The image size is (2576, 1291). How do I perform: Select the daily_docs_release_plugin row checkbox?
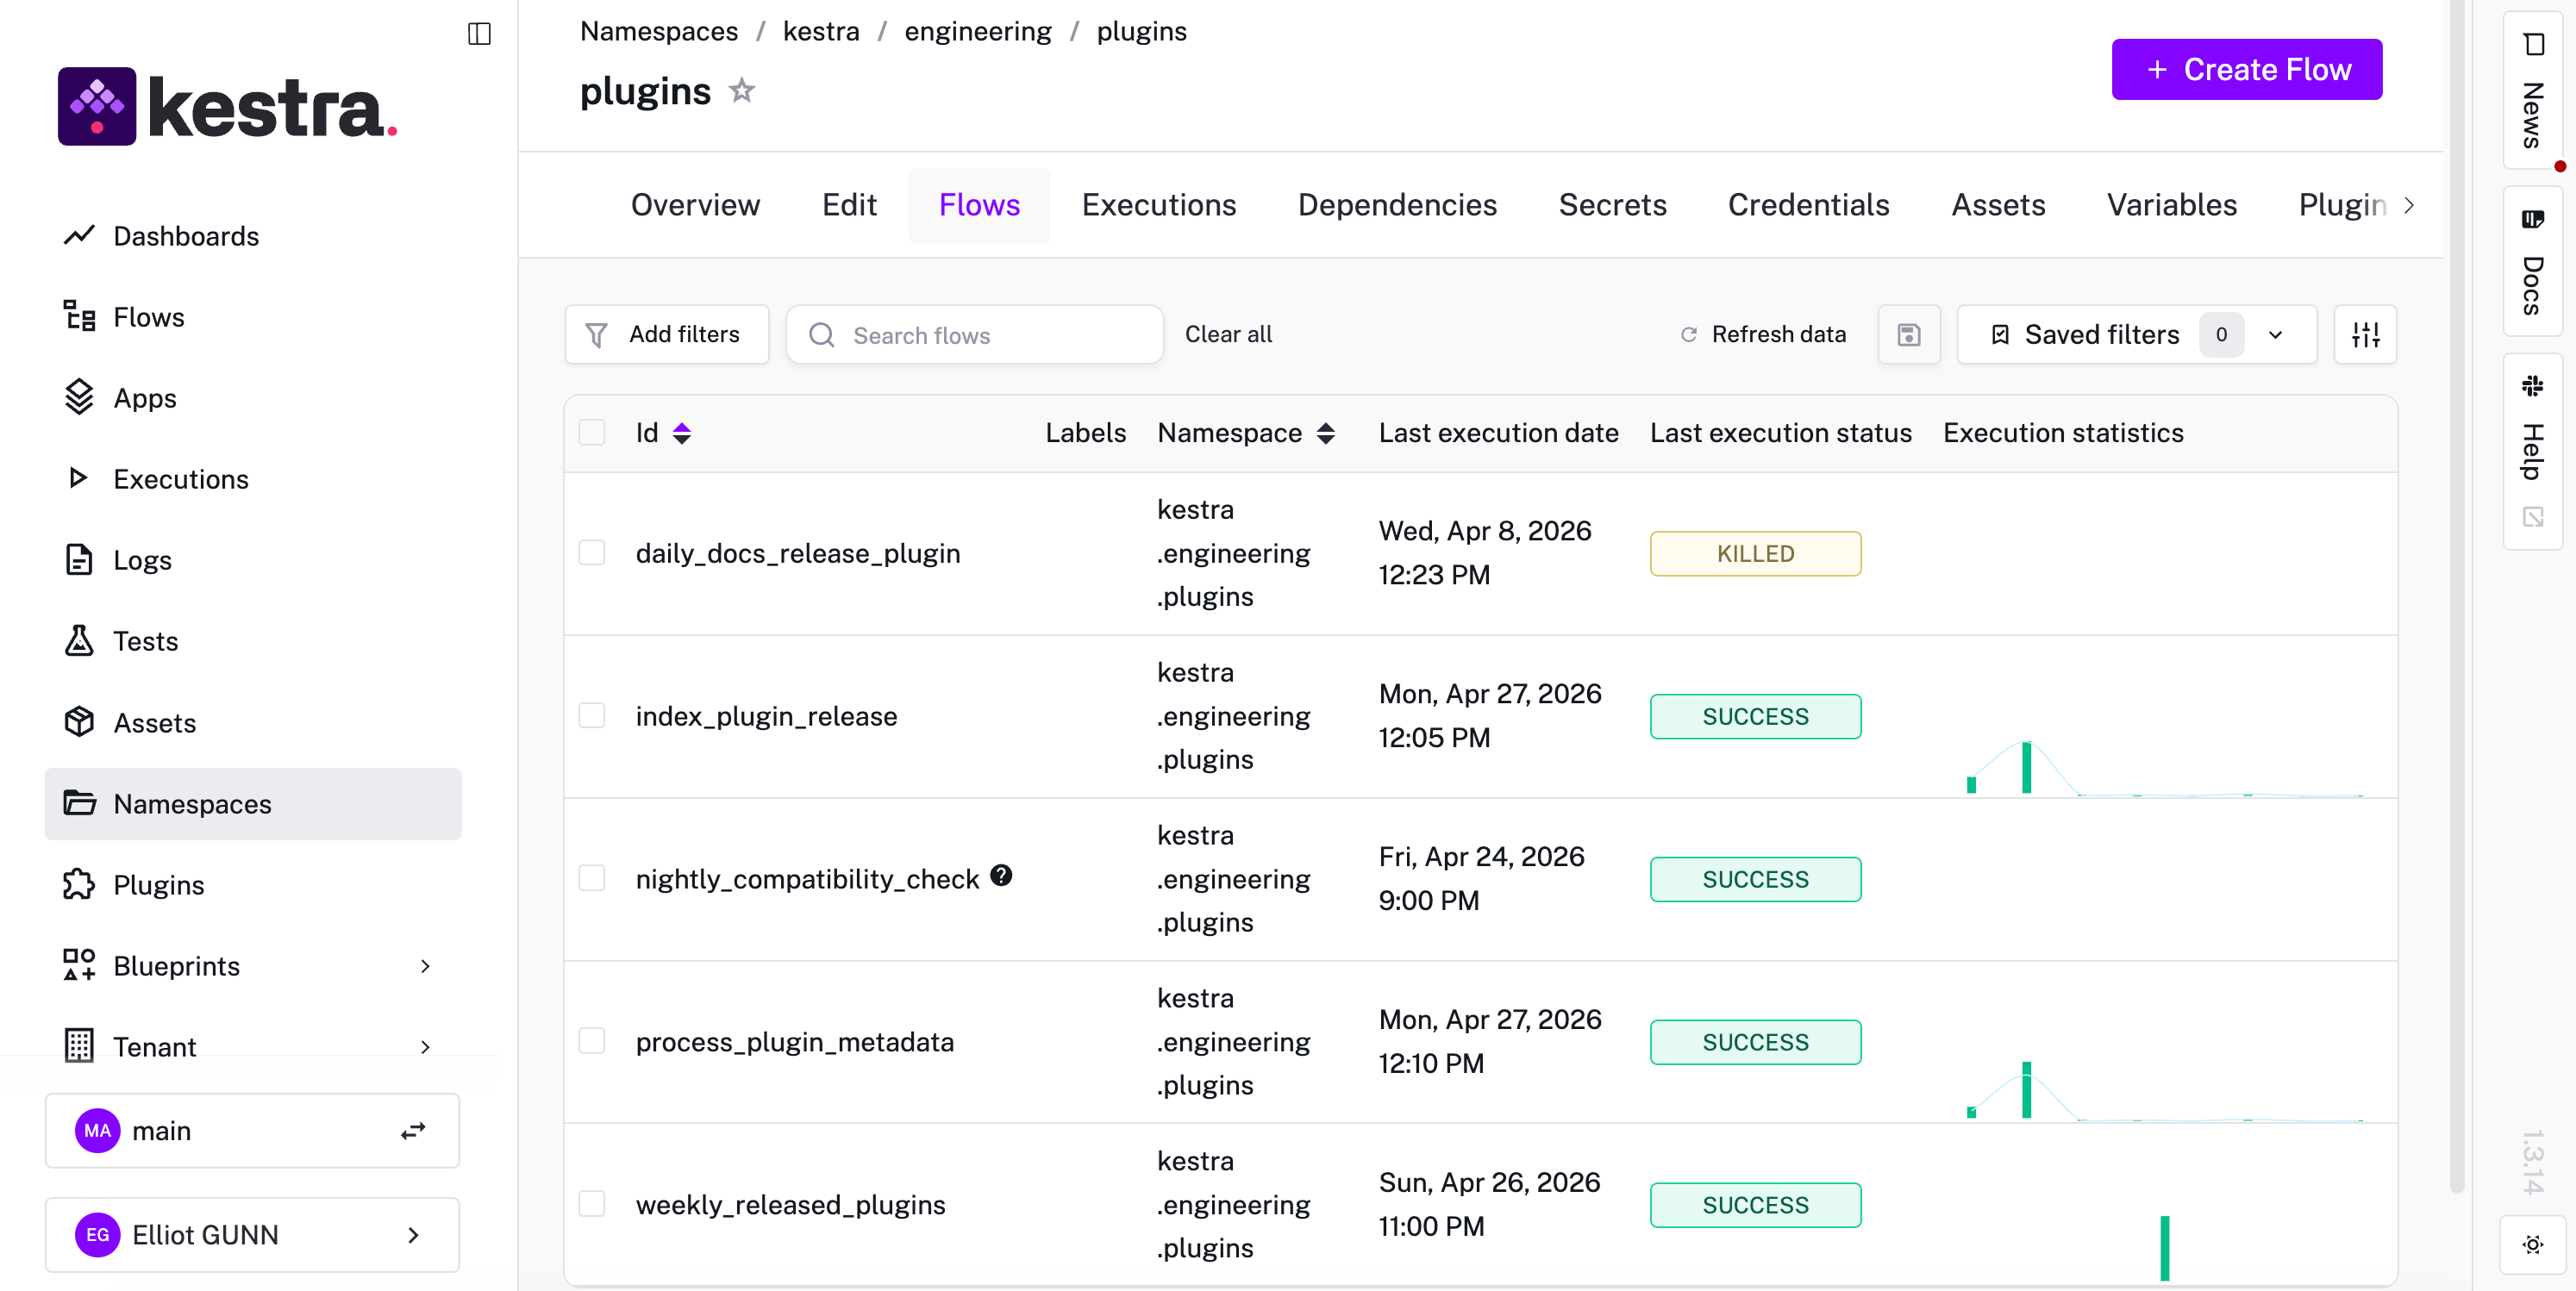(592, 553)
